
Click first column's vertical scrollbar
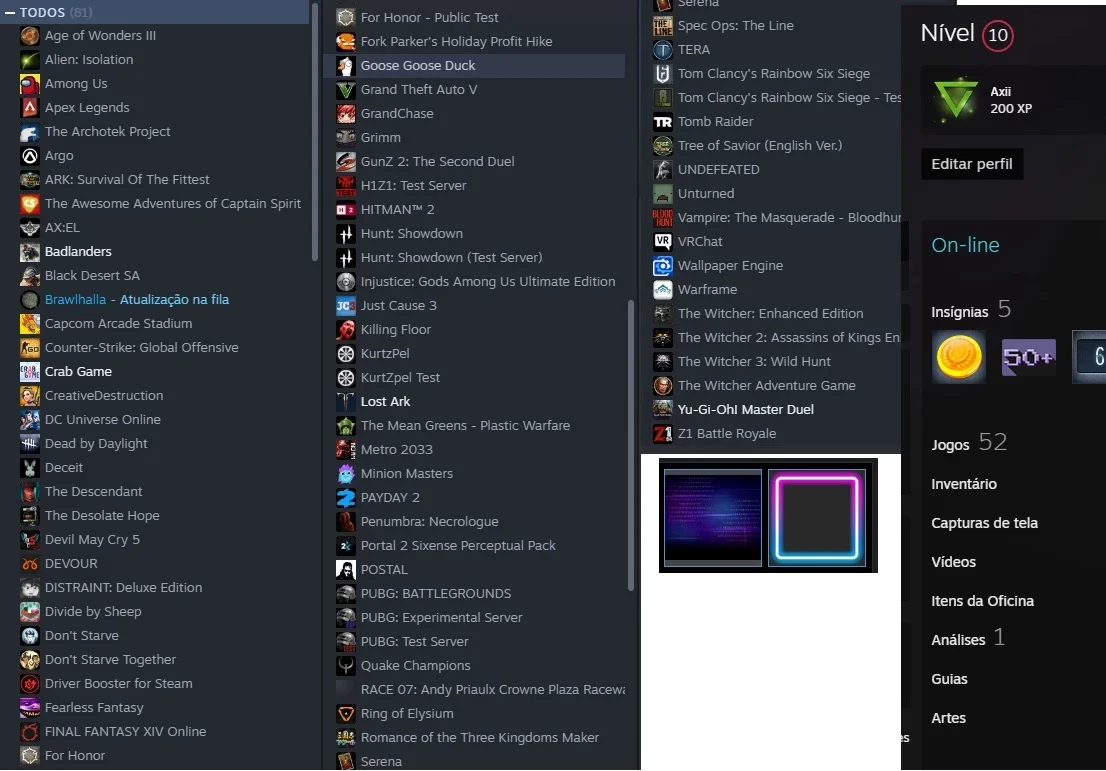coord(315,132)
